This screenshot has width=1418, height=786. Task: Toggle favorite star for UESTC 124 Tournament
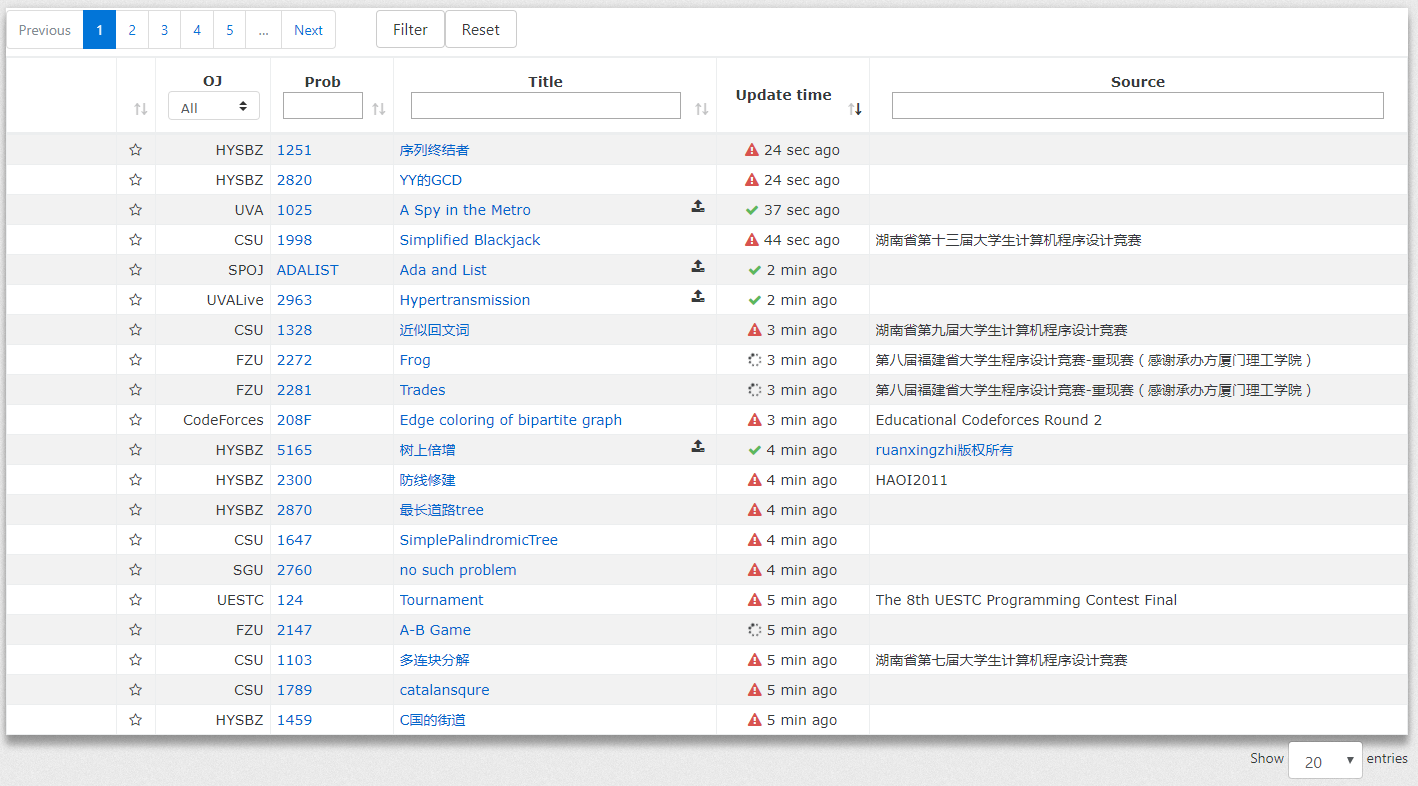coord(136,600)
